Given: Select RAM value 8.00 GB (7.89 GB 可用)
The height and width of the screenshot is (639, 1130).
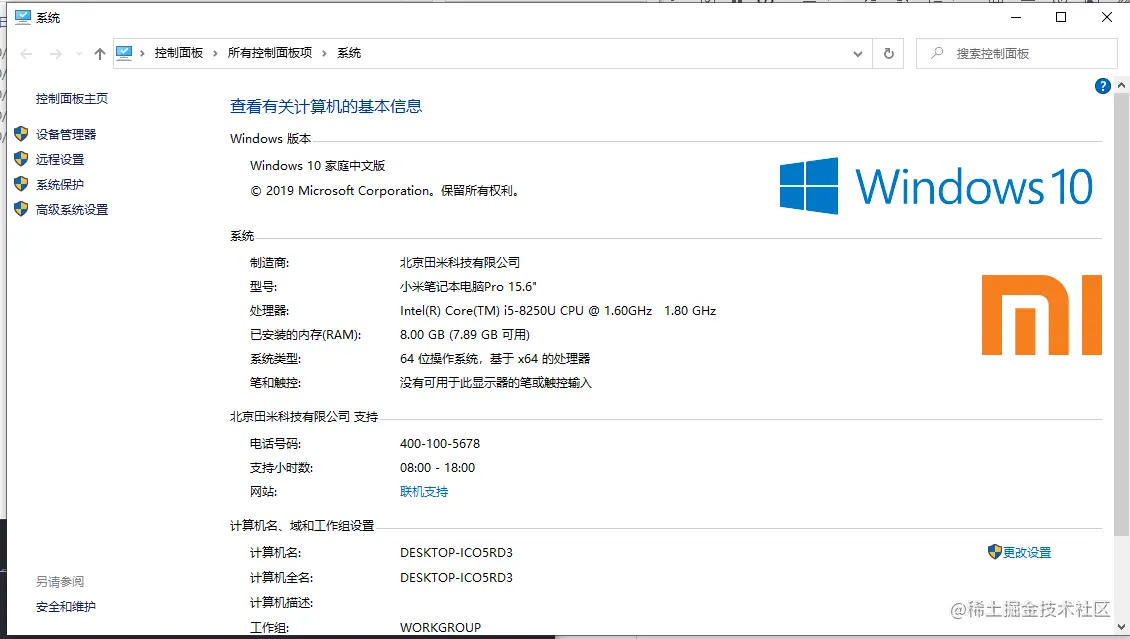Looking at the screenshot, I should click(x=465, y=334).
